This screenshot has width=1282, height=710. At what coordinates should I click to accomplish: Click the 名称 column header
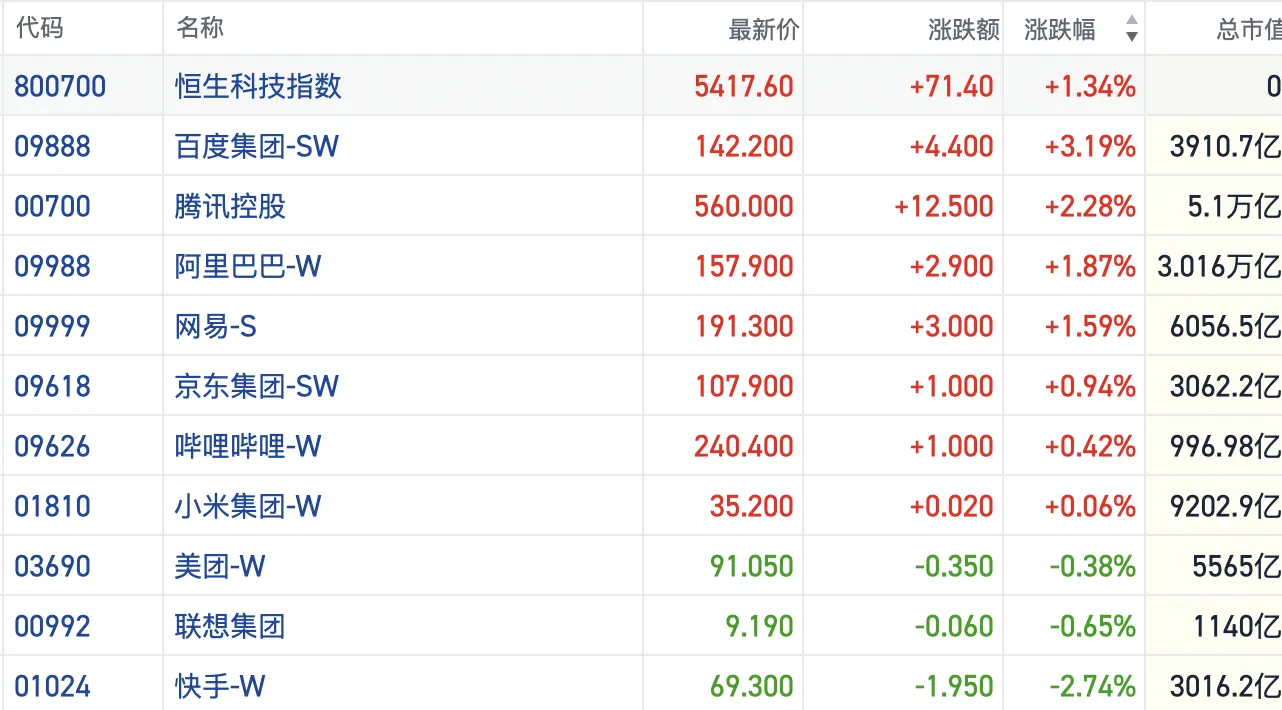pos(200,28)
